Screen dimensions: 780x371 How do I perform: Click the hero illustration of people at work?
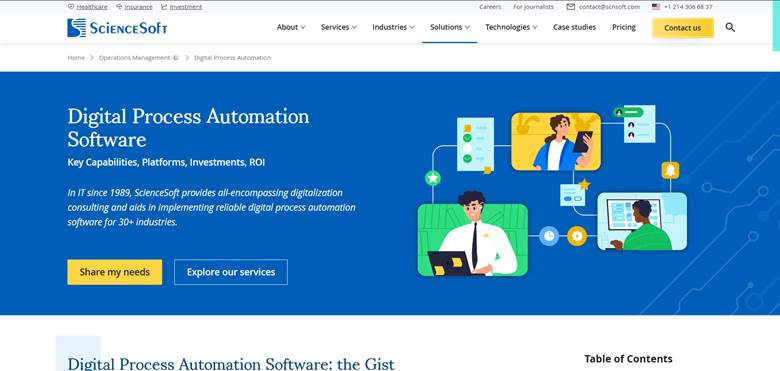552,190
